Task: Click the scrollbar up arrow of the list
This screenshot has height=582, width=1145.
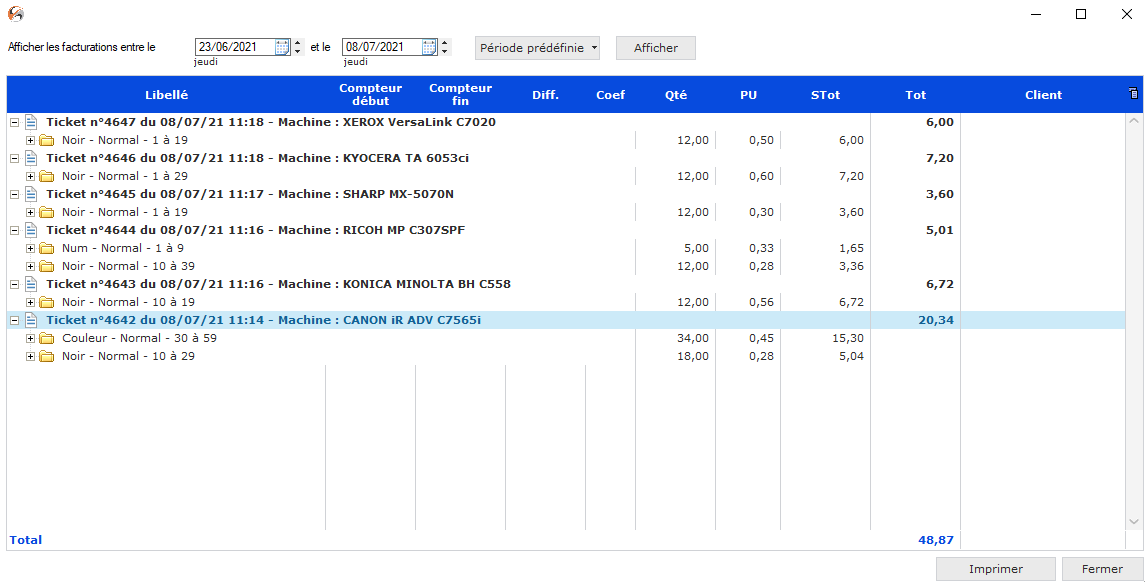Action: (x=1133, y=121)
